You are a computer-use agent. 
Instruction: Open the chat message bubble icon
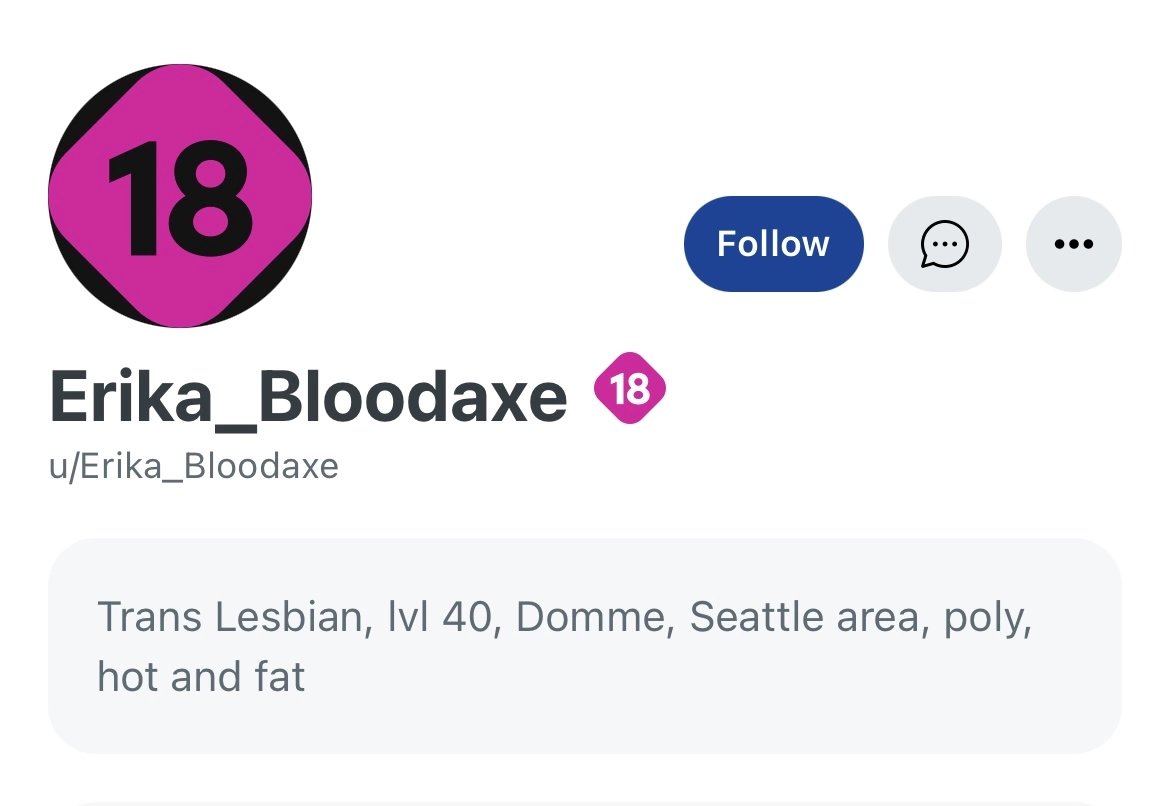944,244
